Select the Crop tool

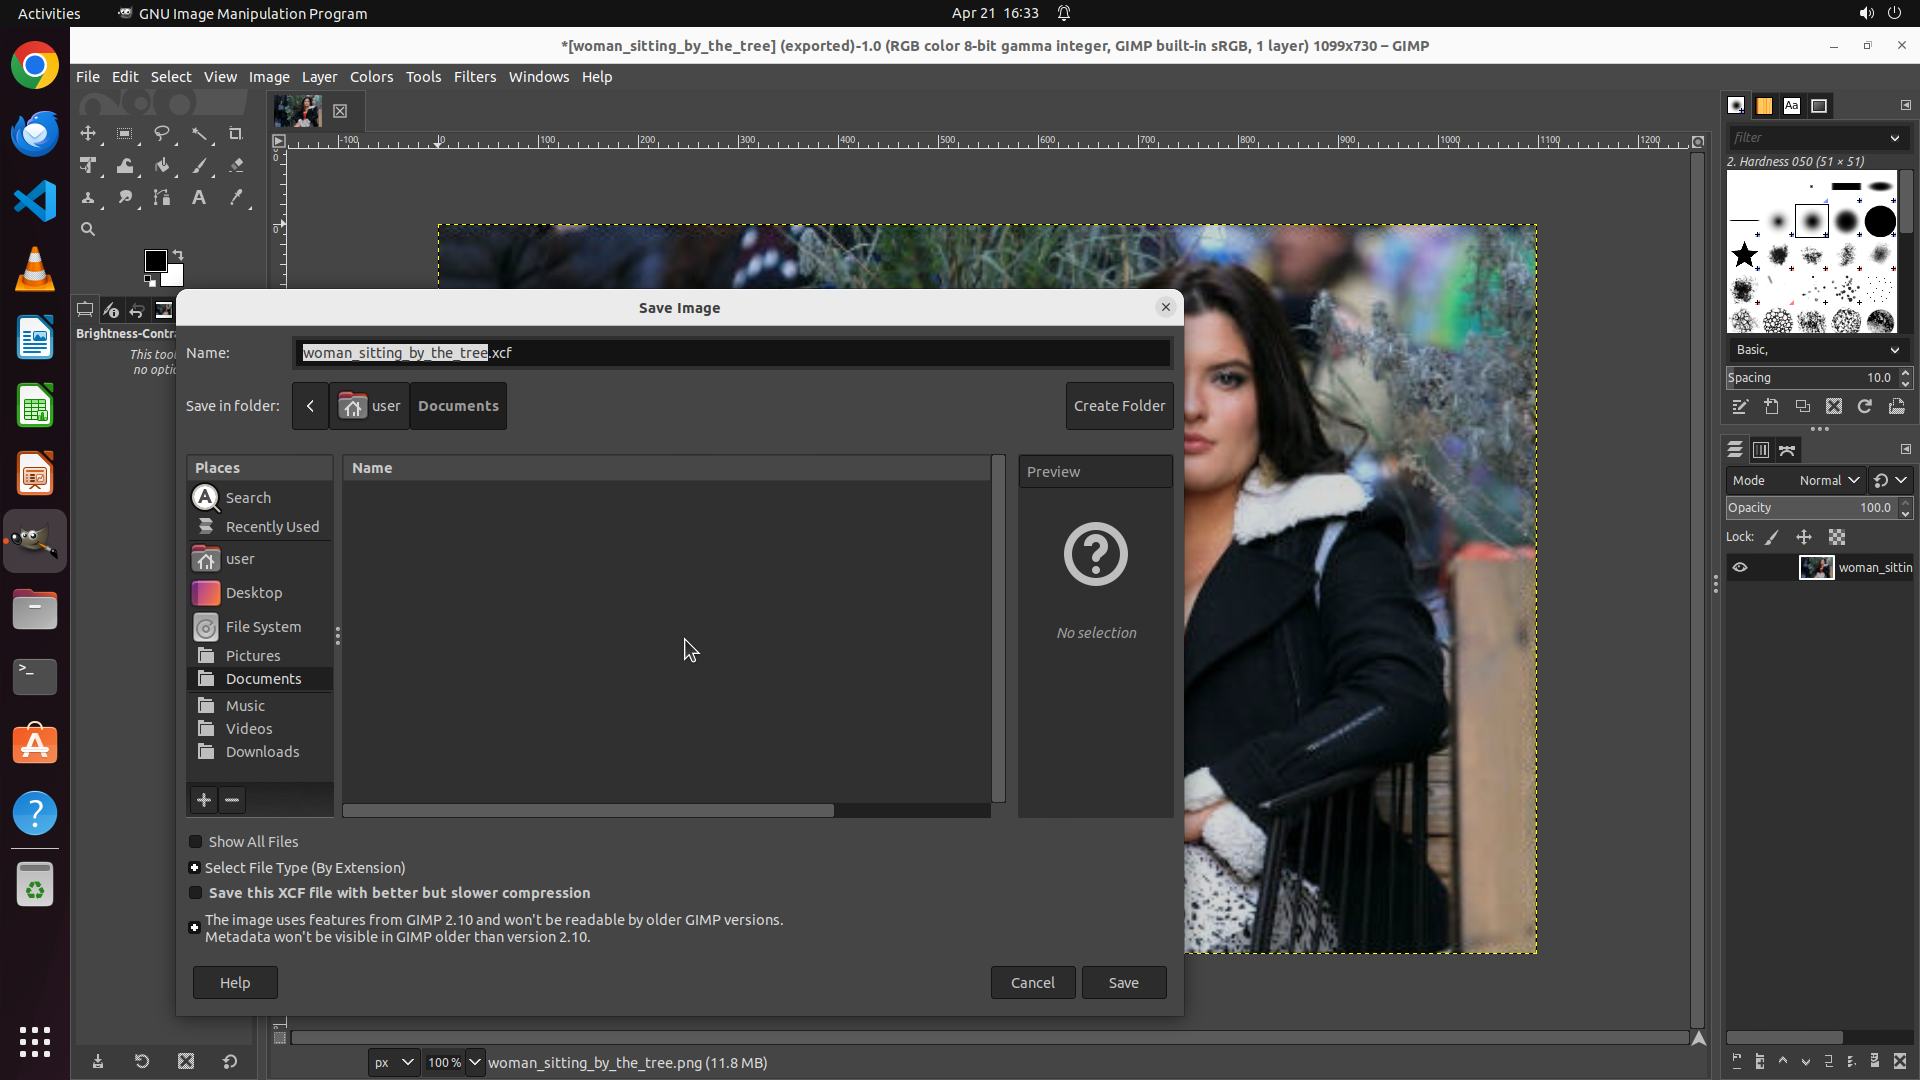(236, 134)
